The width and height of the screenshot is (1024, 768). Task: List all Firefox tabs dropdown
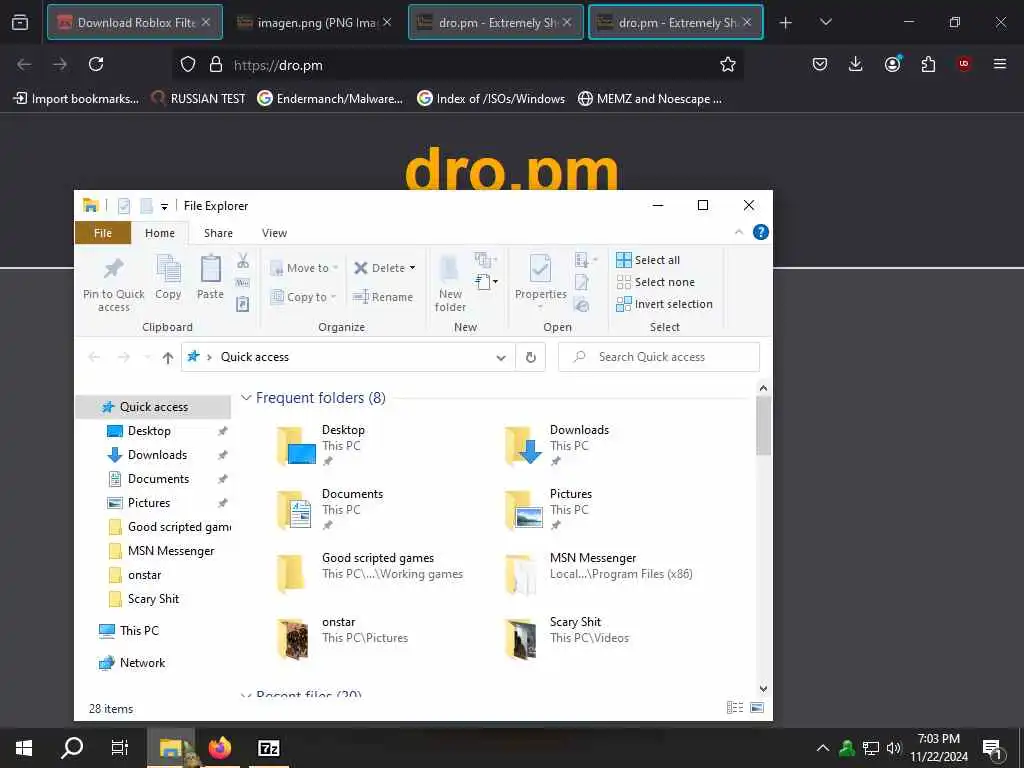pyautogui.click(x=825, y=22)
